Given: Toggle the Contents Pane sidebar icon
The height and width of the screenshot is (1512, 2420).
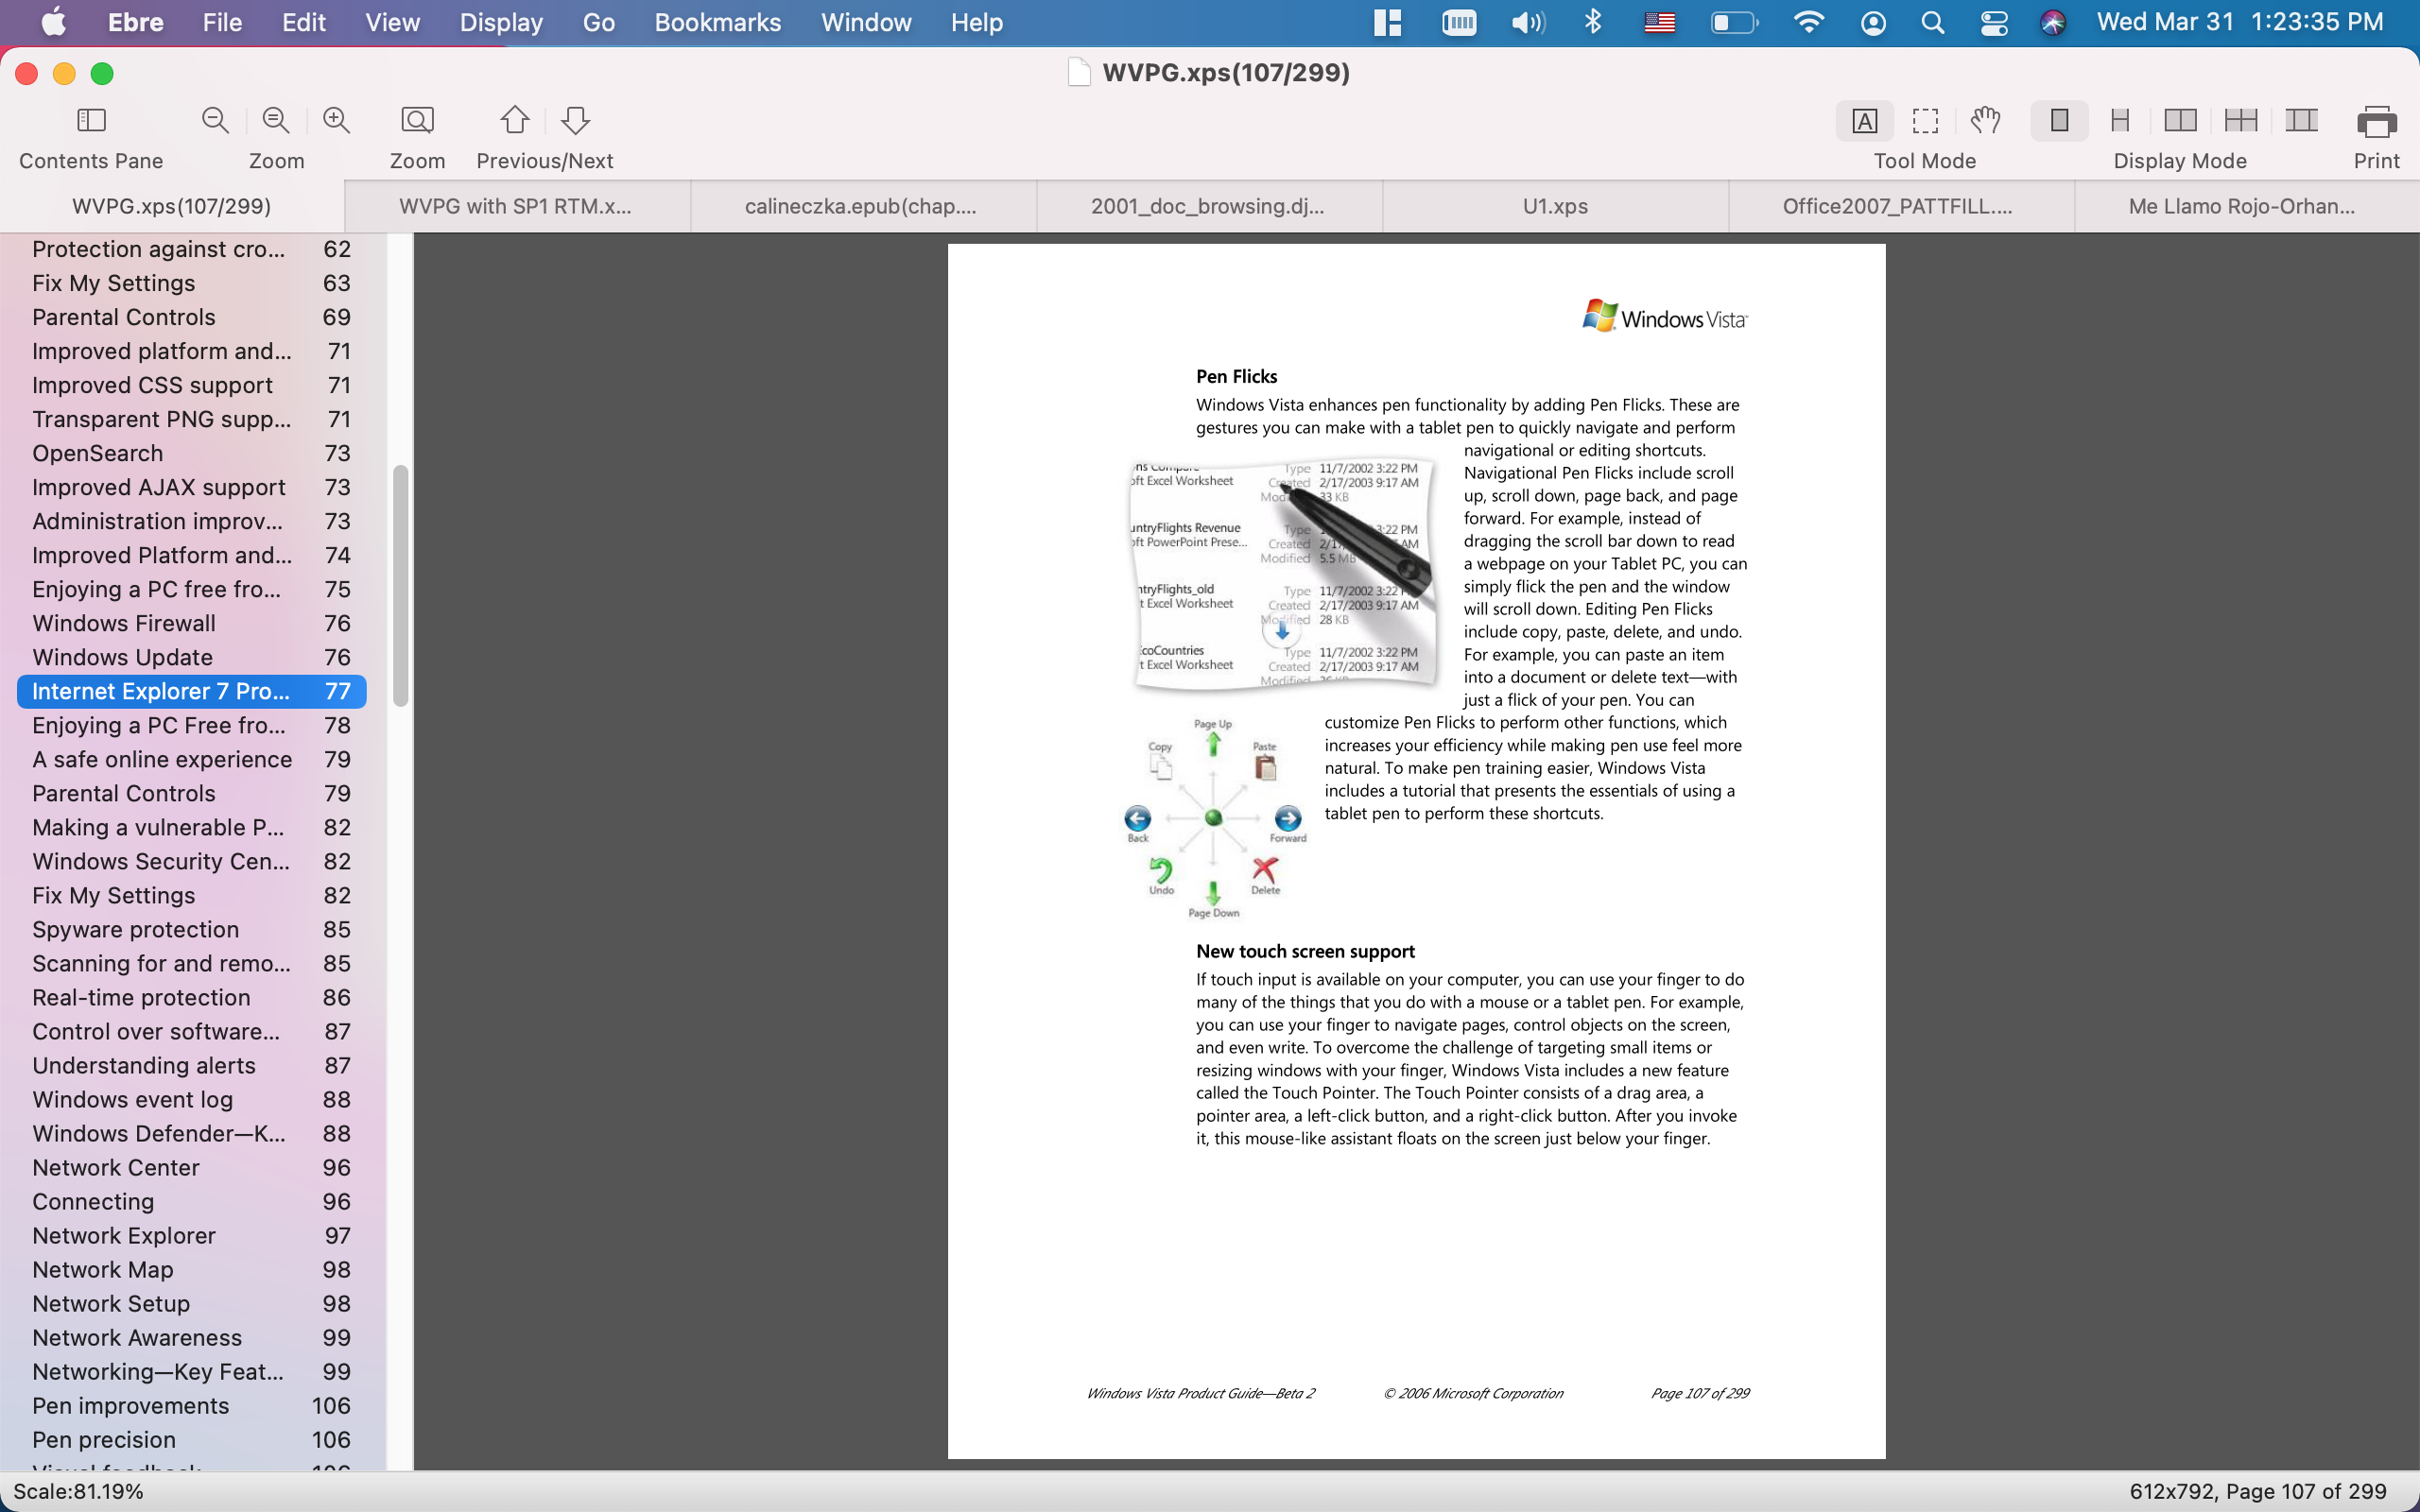Looking at the screenshot, I should 91,121.
